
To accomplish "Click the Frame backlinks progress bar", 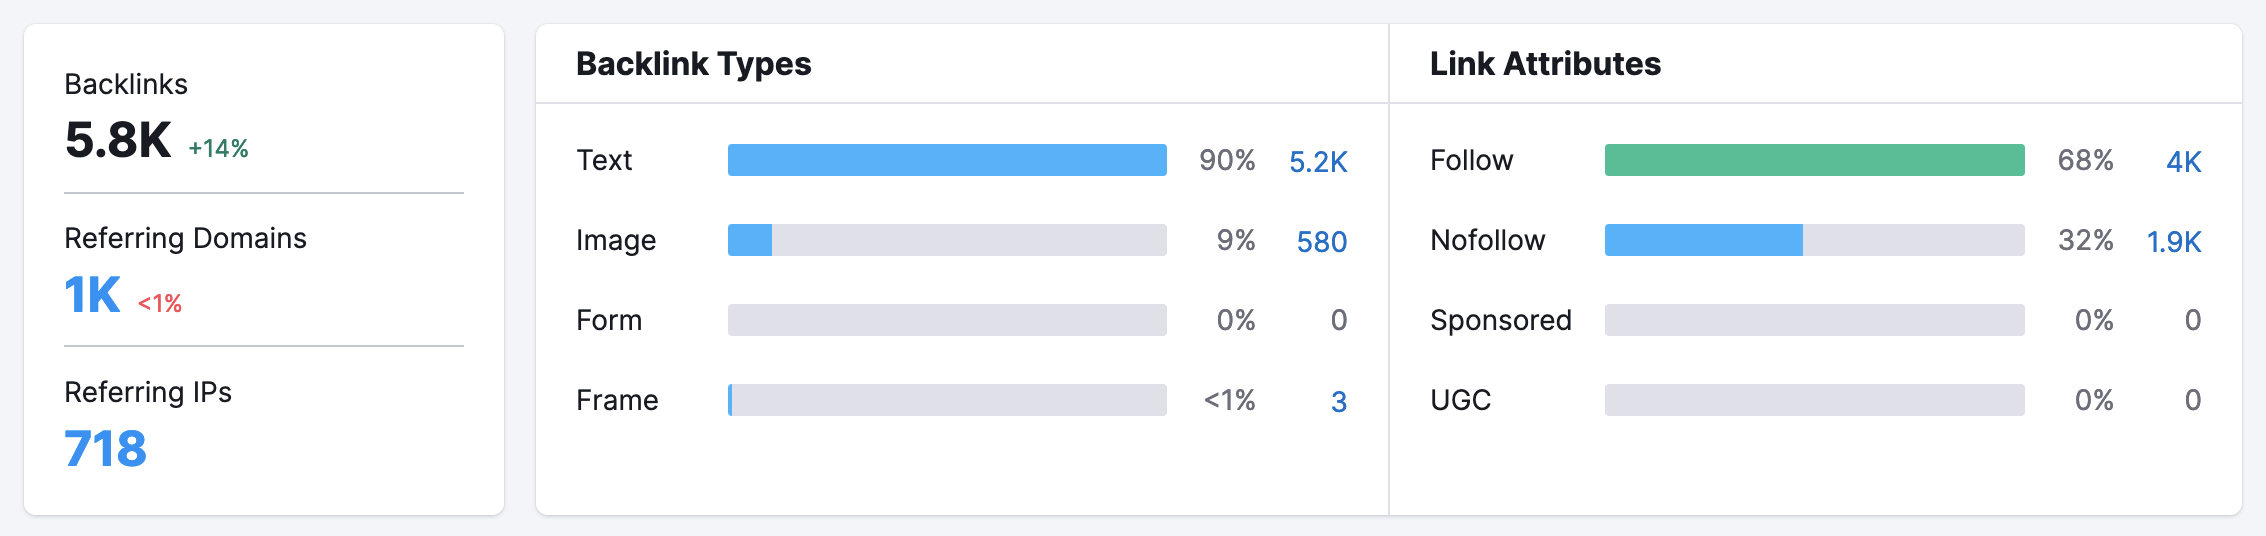I will [946, 400].
